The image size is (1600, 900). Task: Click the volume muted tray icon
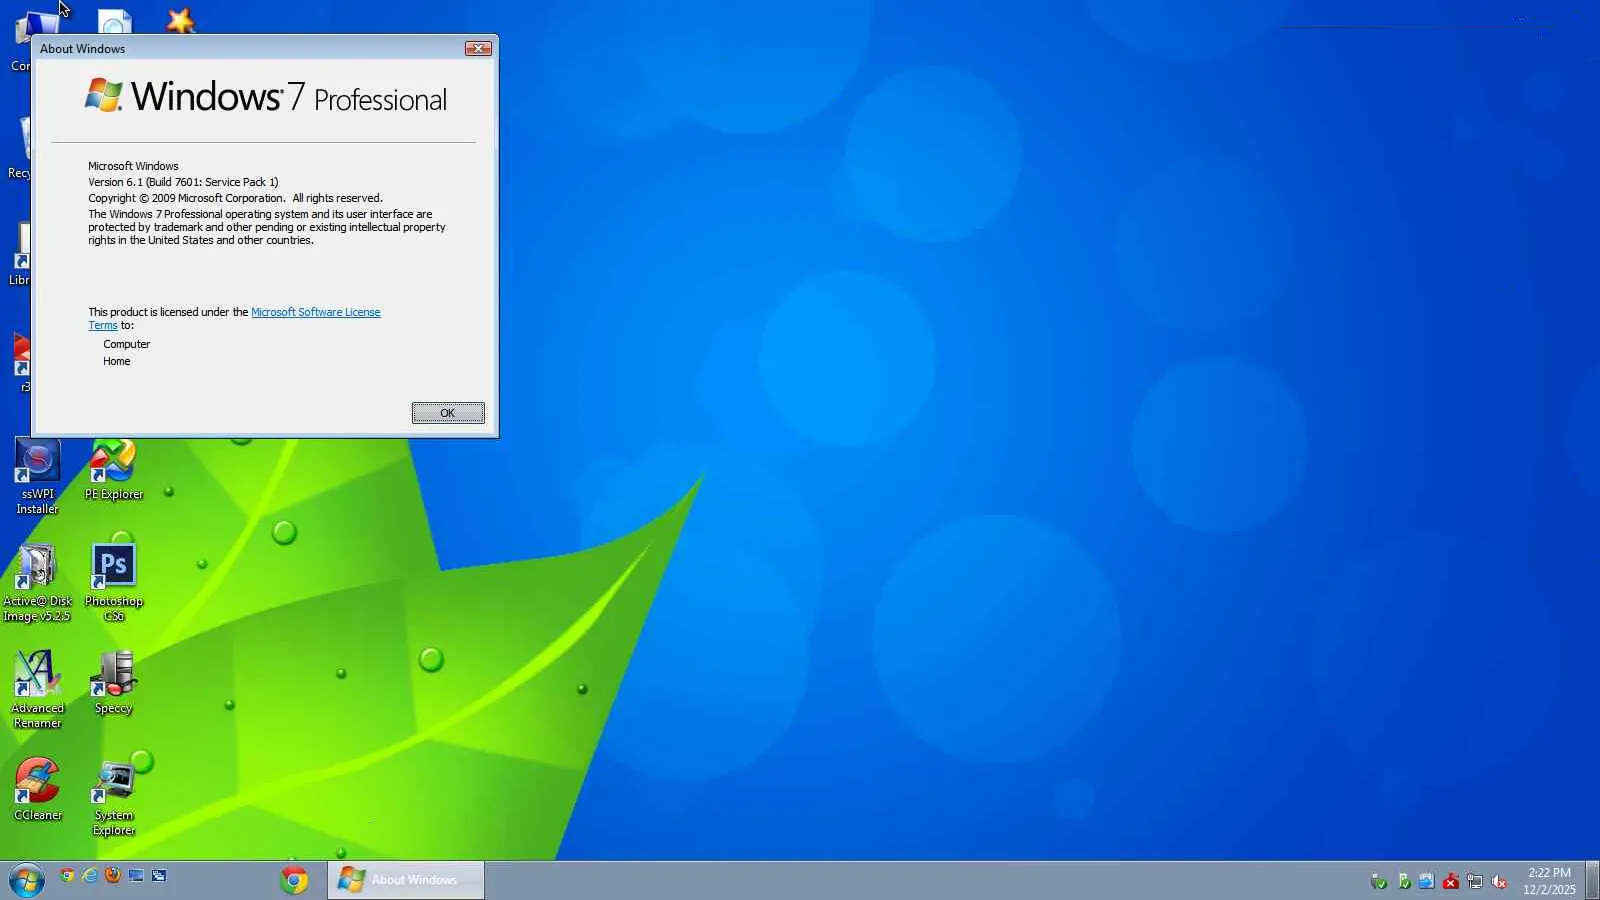pyautogui.click(x=1499, y=881)
